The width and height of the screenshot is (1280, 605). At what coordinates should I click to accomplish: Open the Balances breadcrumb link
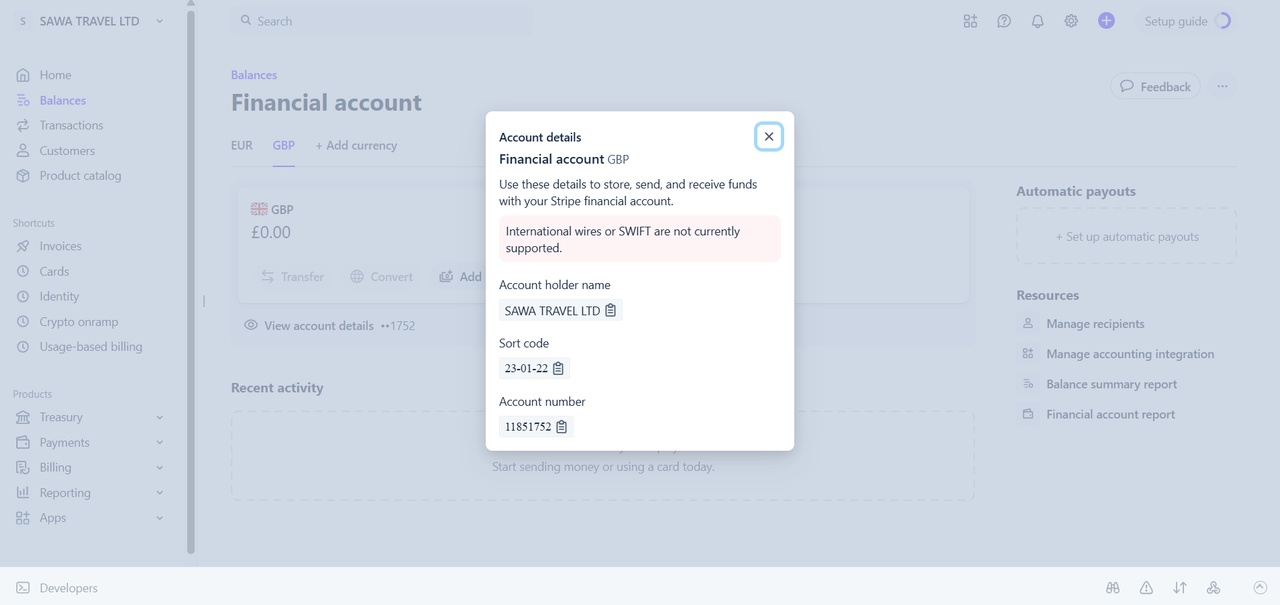(254, 75)
